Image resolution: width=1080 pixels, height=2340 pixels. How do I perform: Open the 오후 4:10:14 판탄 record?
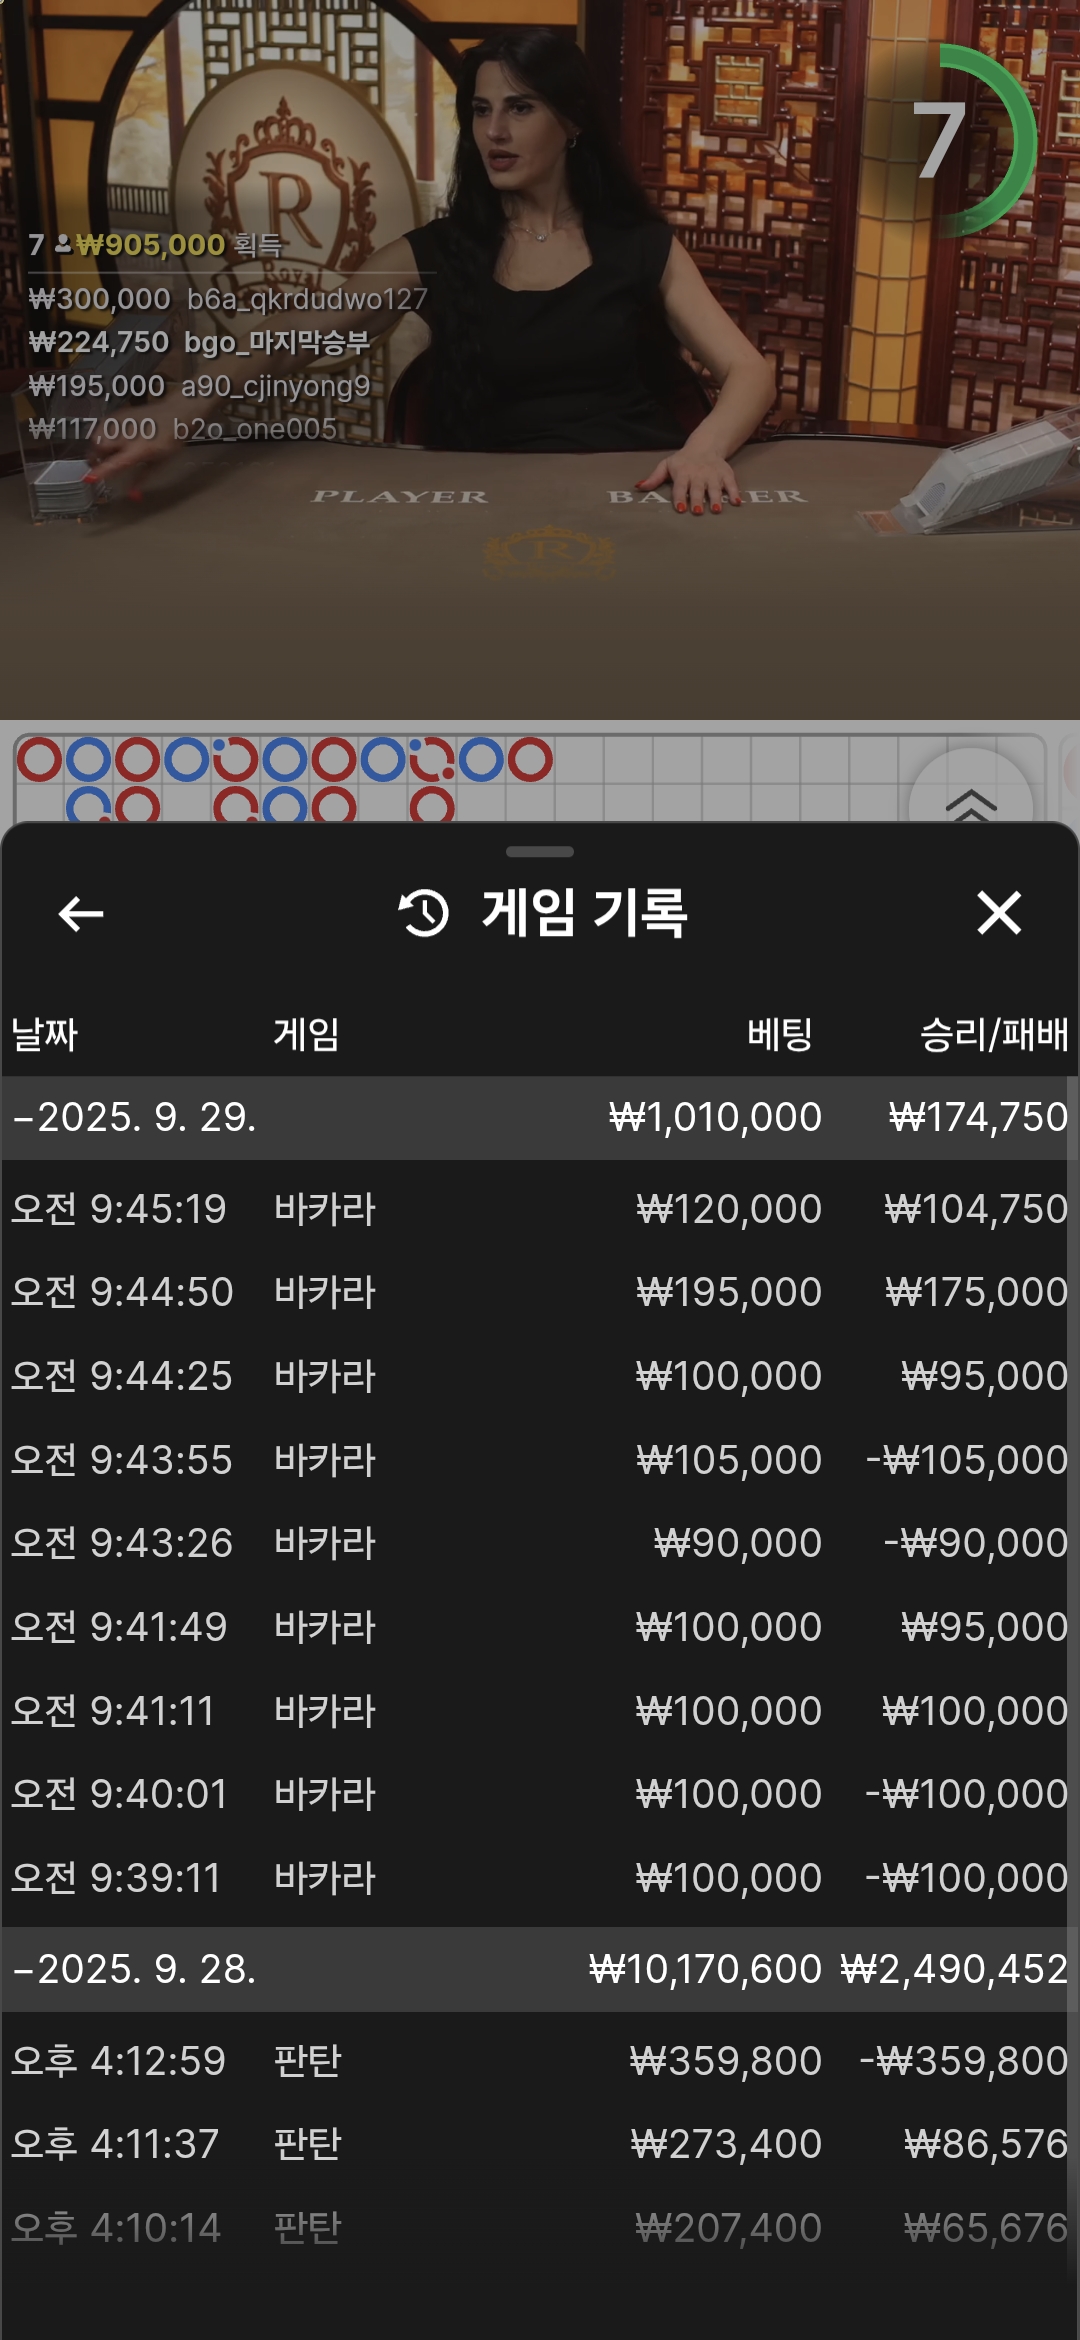540,2228
